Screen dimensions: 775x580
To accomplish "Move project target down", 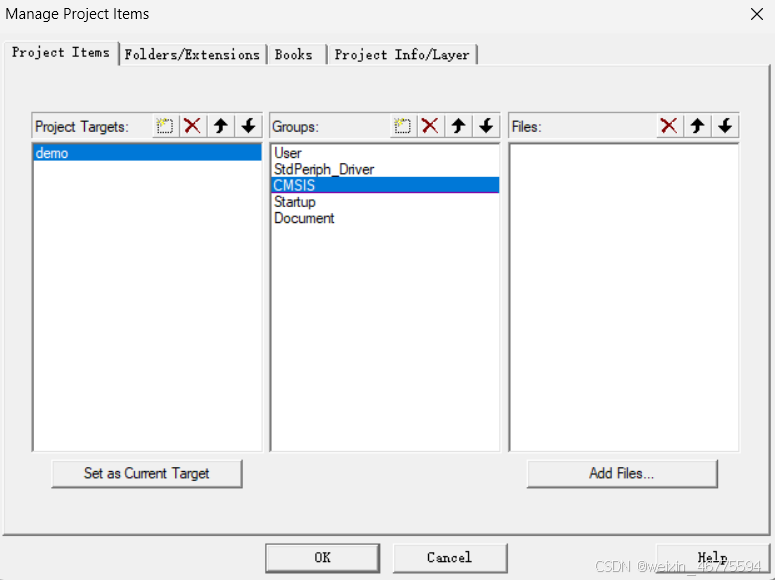I will (x=248, y=126).
